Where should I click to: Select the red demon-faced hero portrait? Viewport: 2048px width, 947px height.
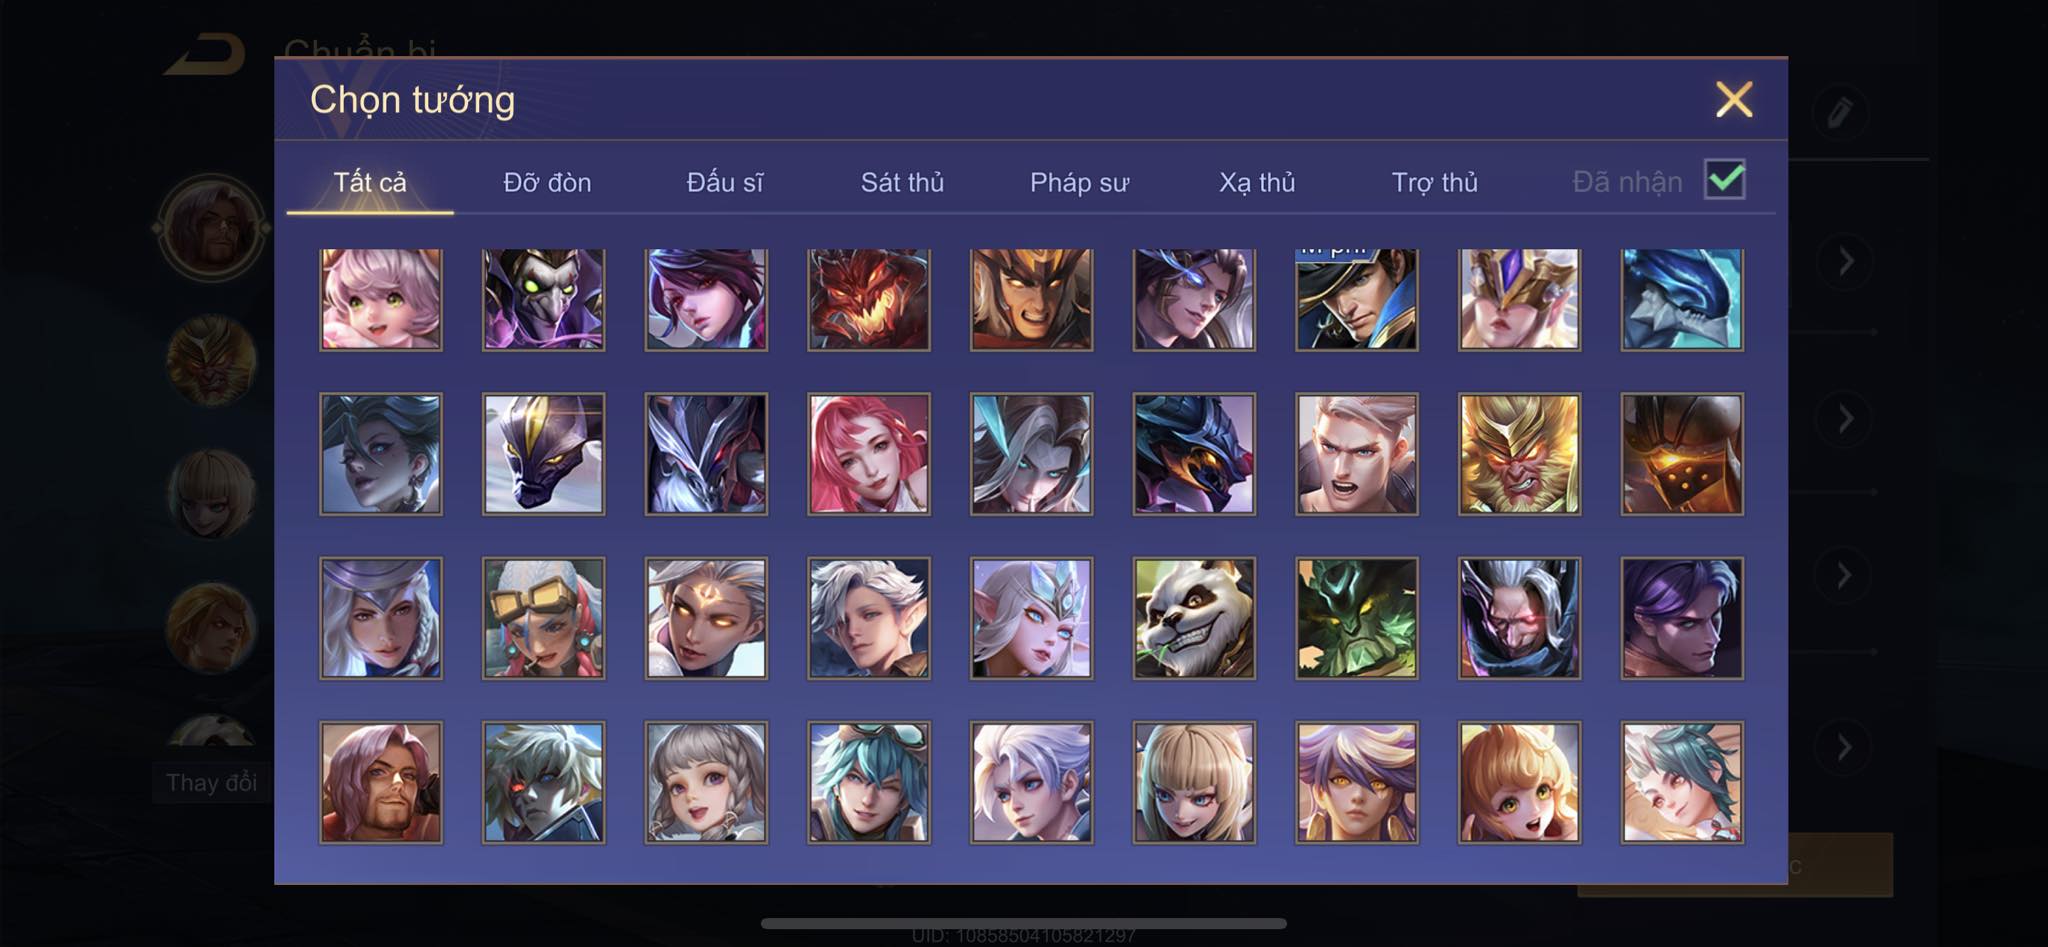pyautogui.click(x=869, y=299)
